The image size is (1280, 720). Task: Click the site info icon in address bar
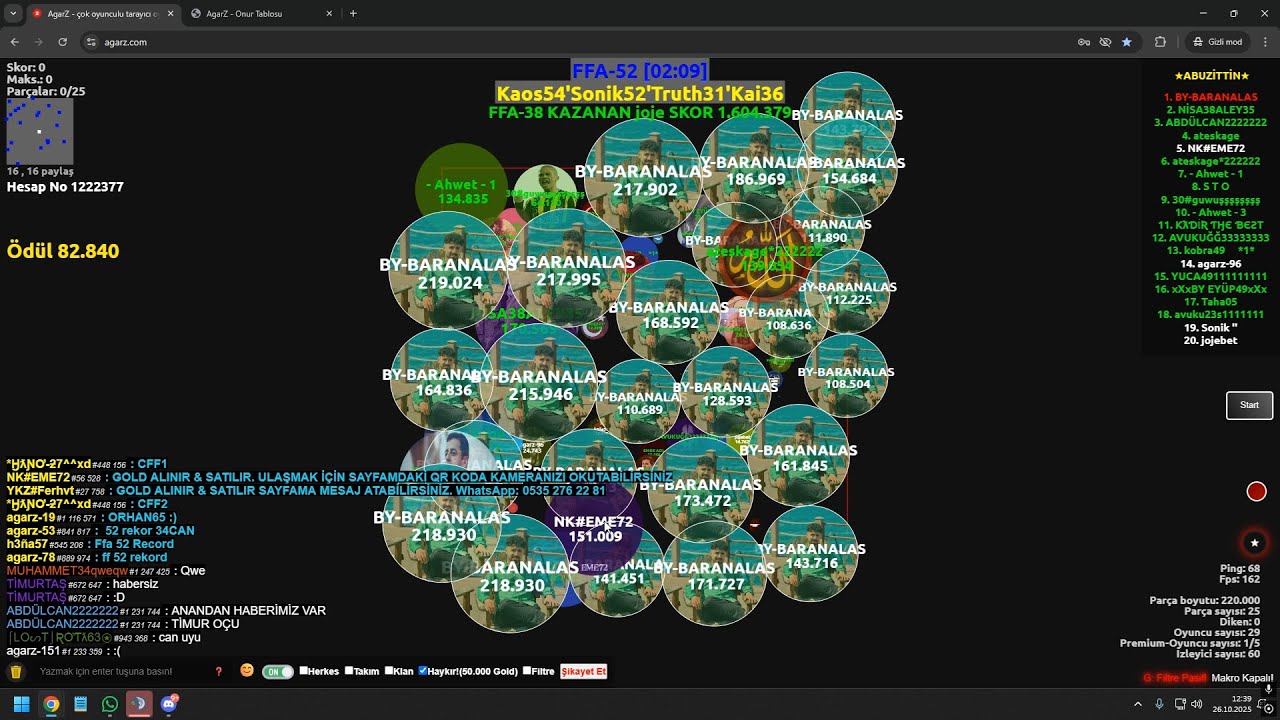pos(91,42)
